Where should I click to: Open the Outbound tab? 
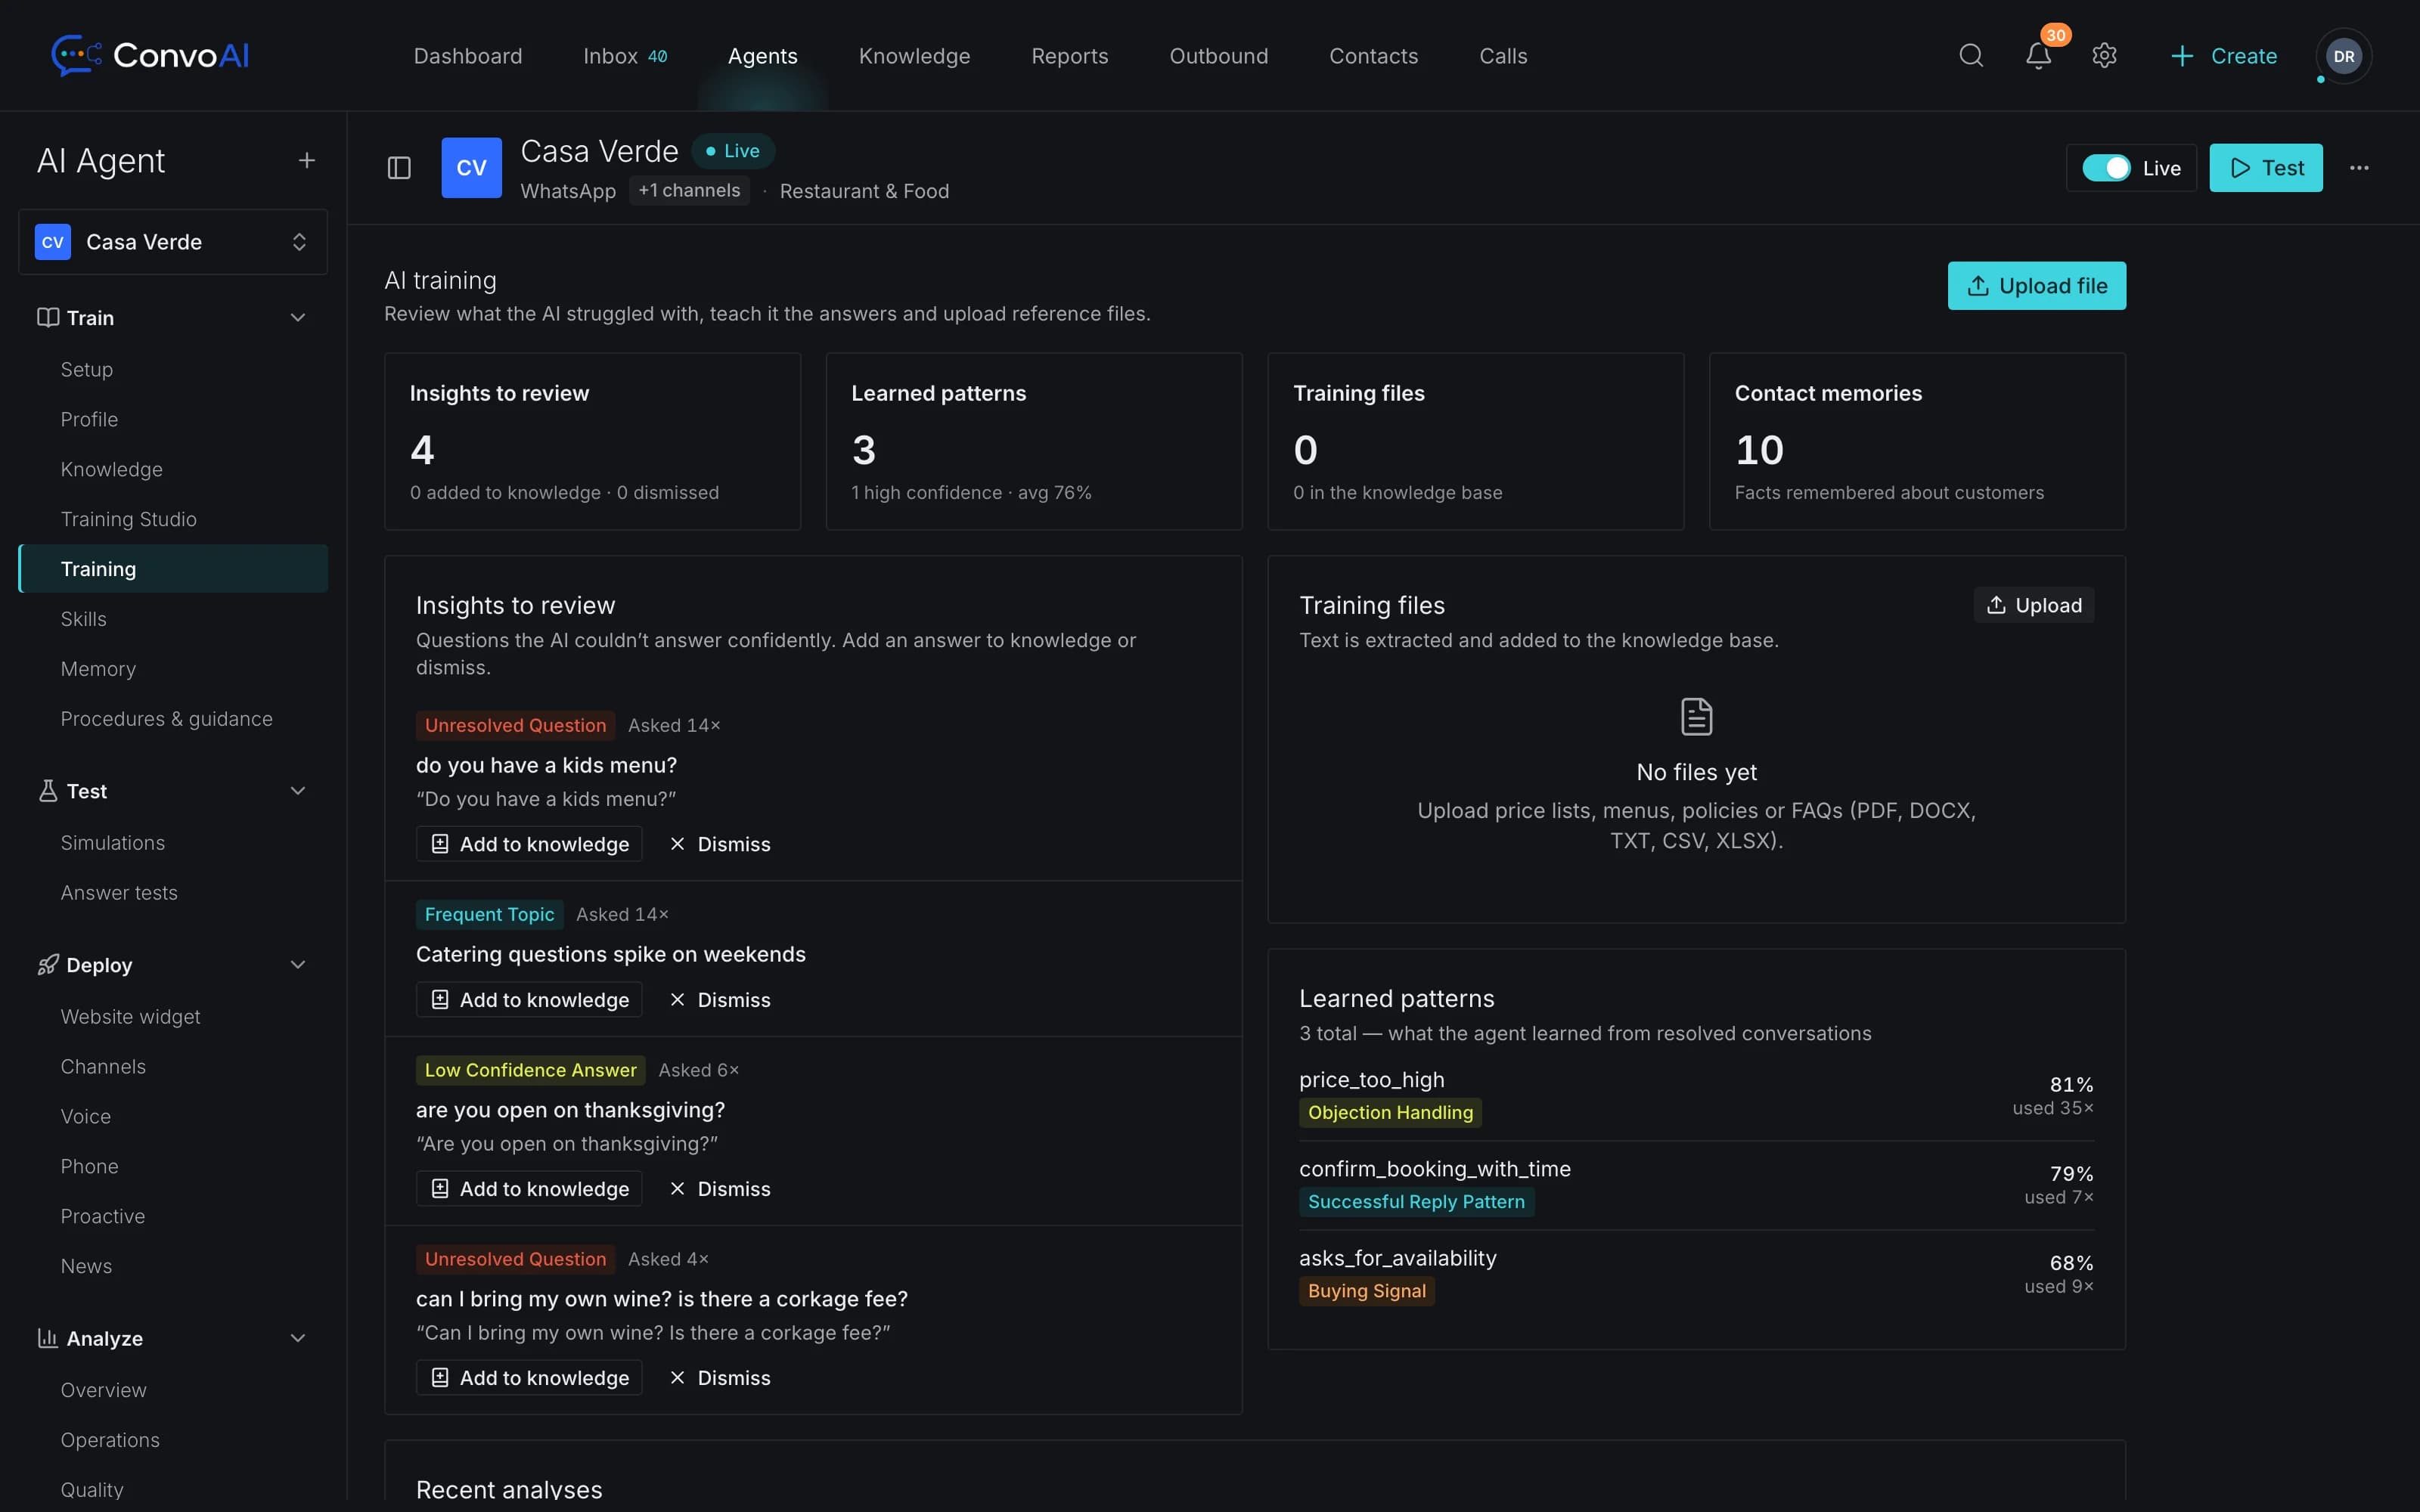point(1218,56)
